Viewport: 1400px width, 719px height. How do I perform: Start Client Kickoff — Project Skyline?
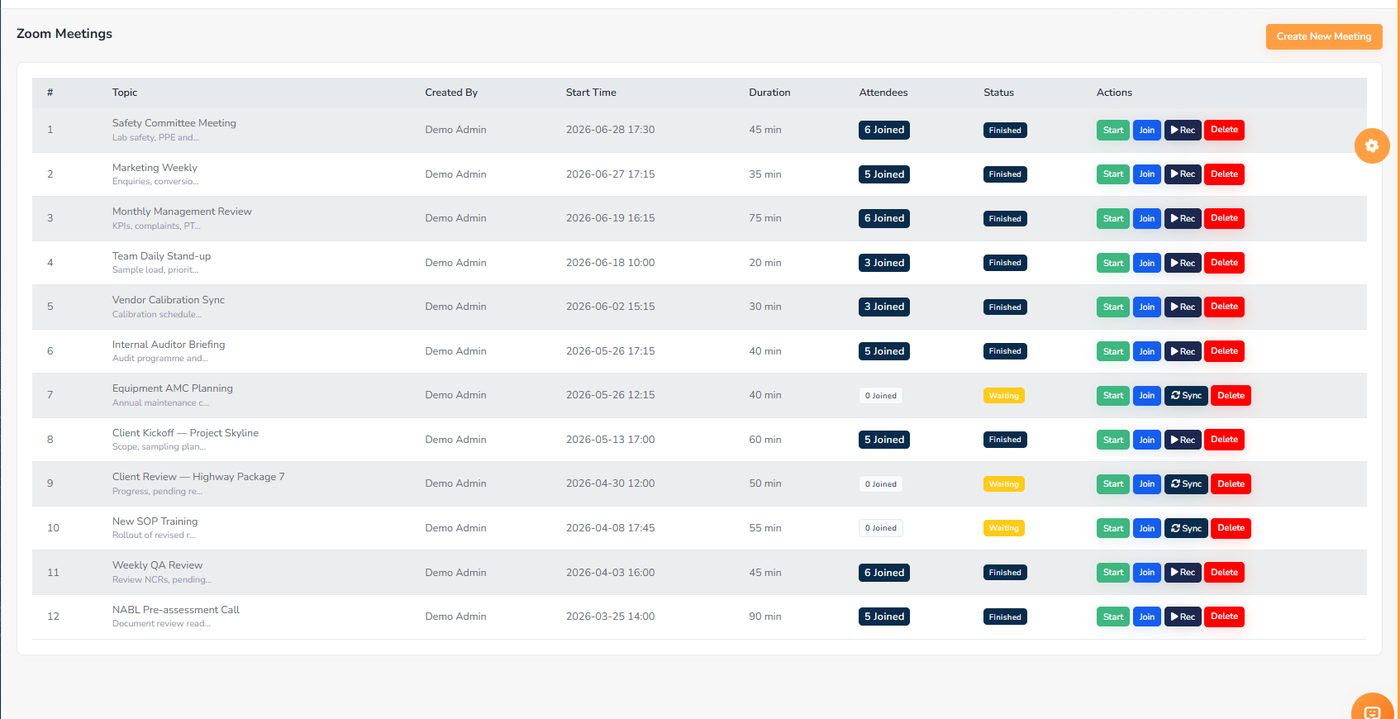1113,440
